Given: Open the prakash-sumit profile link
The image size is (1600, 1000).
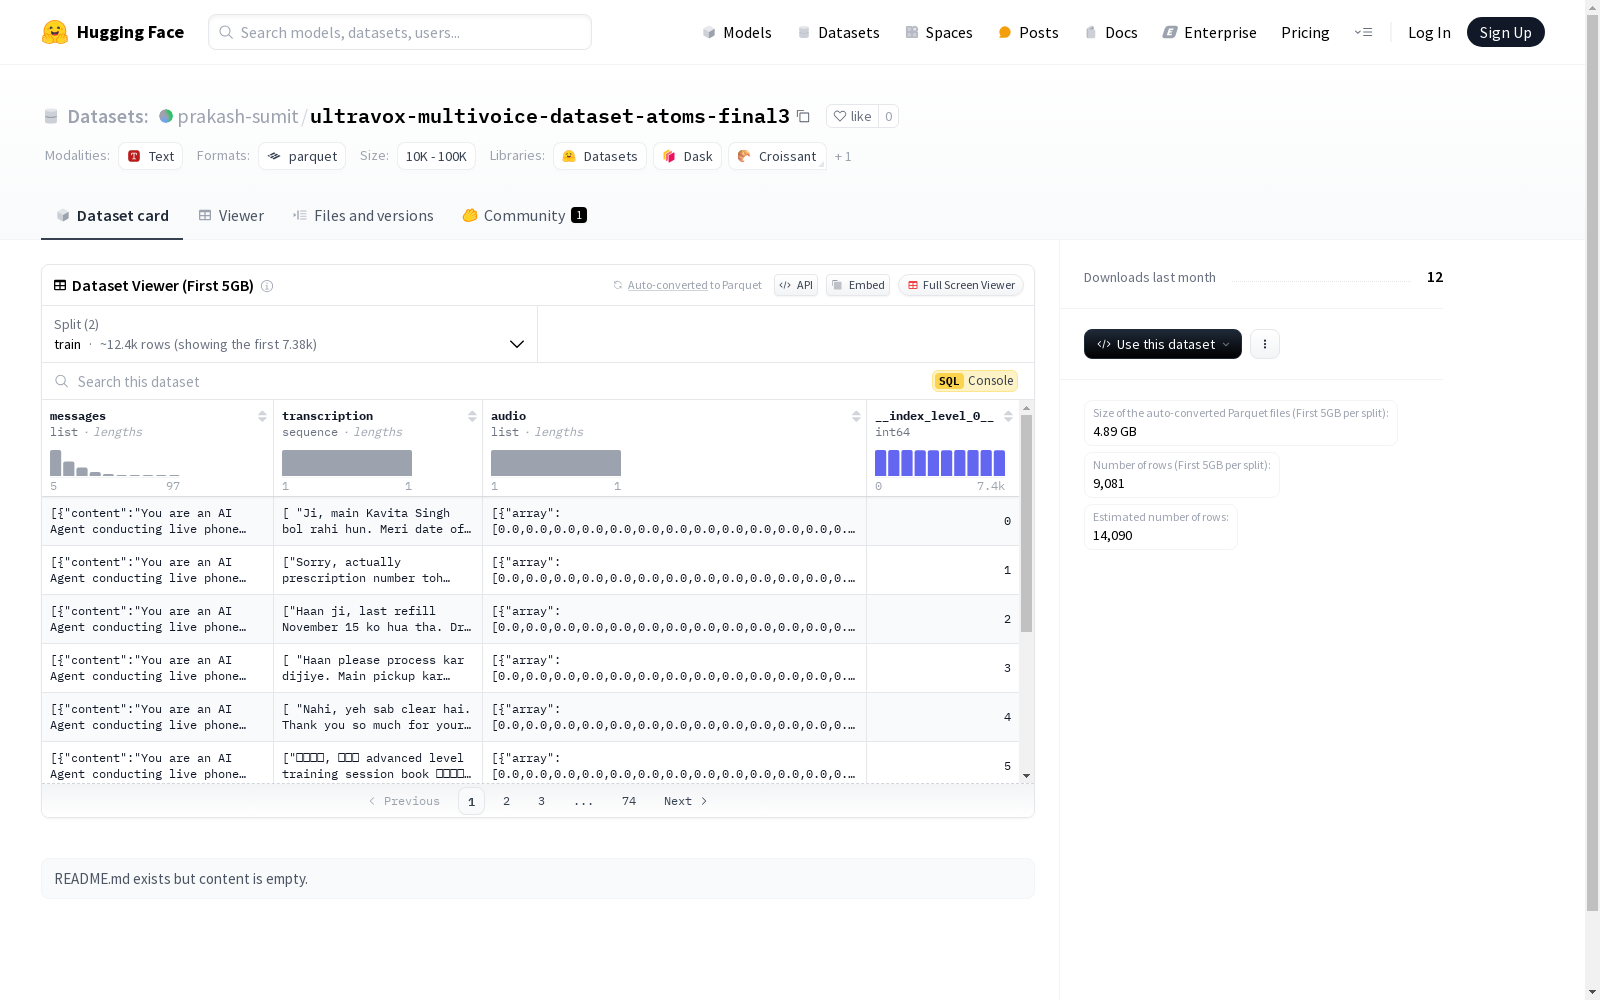Looking at the screenshot, I should click(x=238, y=116).
